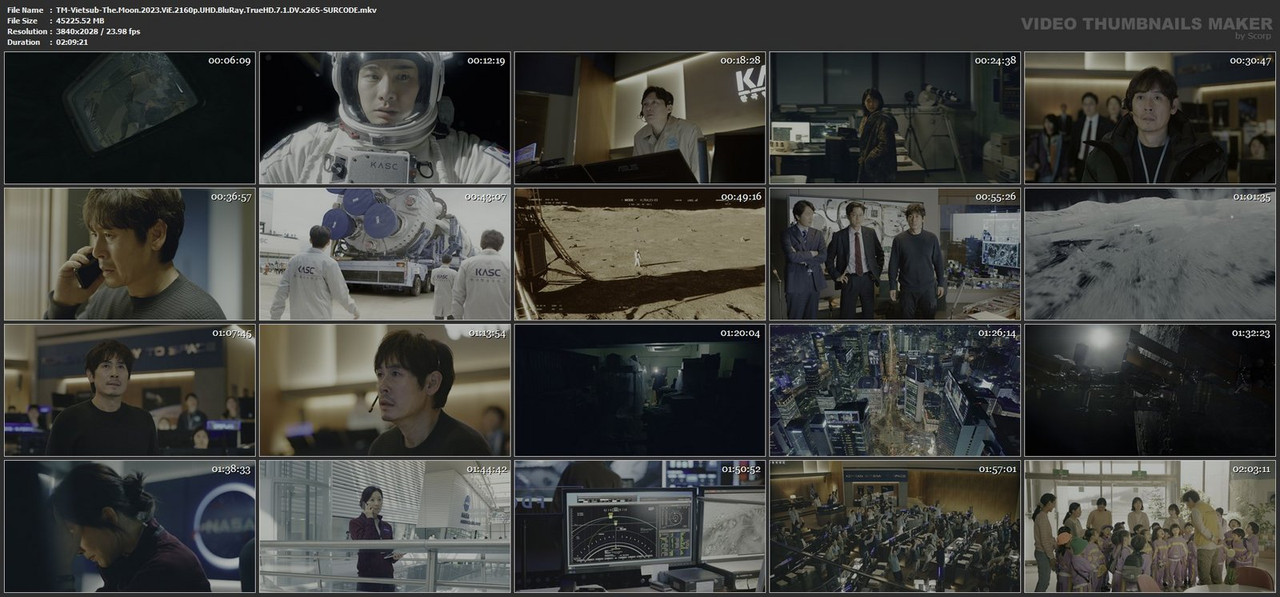Click the city aerial thumbnail at 01:26:14
This screenshot has height=597, width=1280.
895,390
